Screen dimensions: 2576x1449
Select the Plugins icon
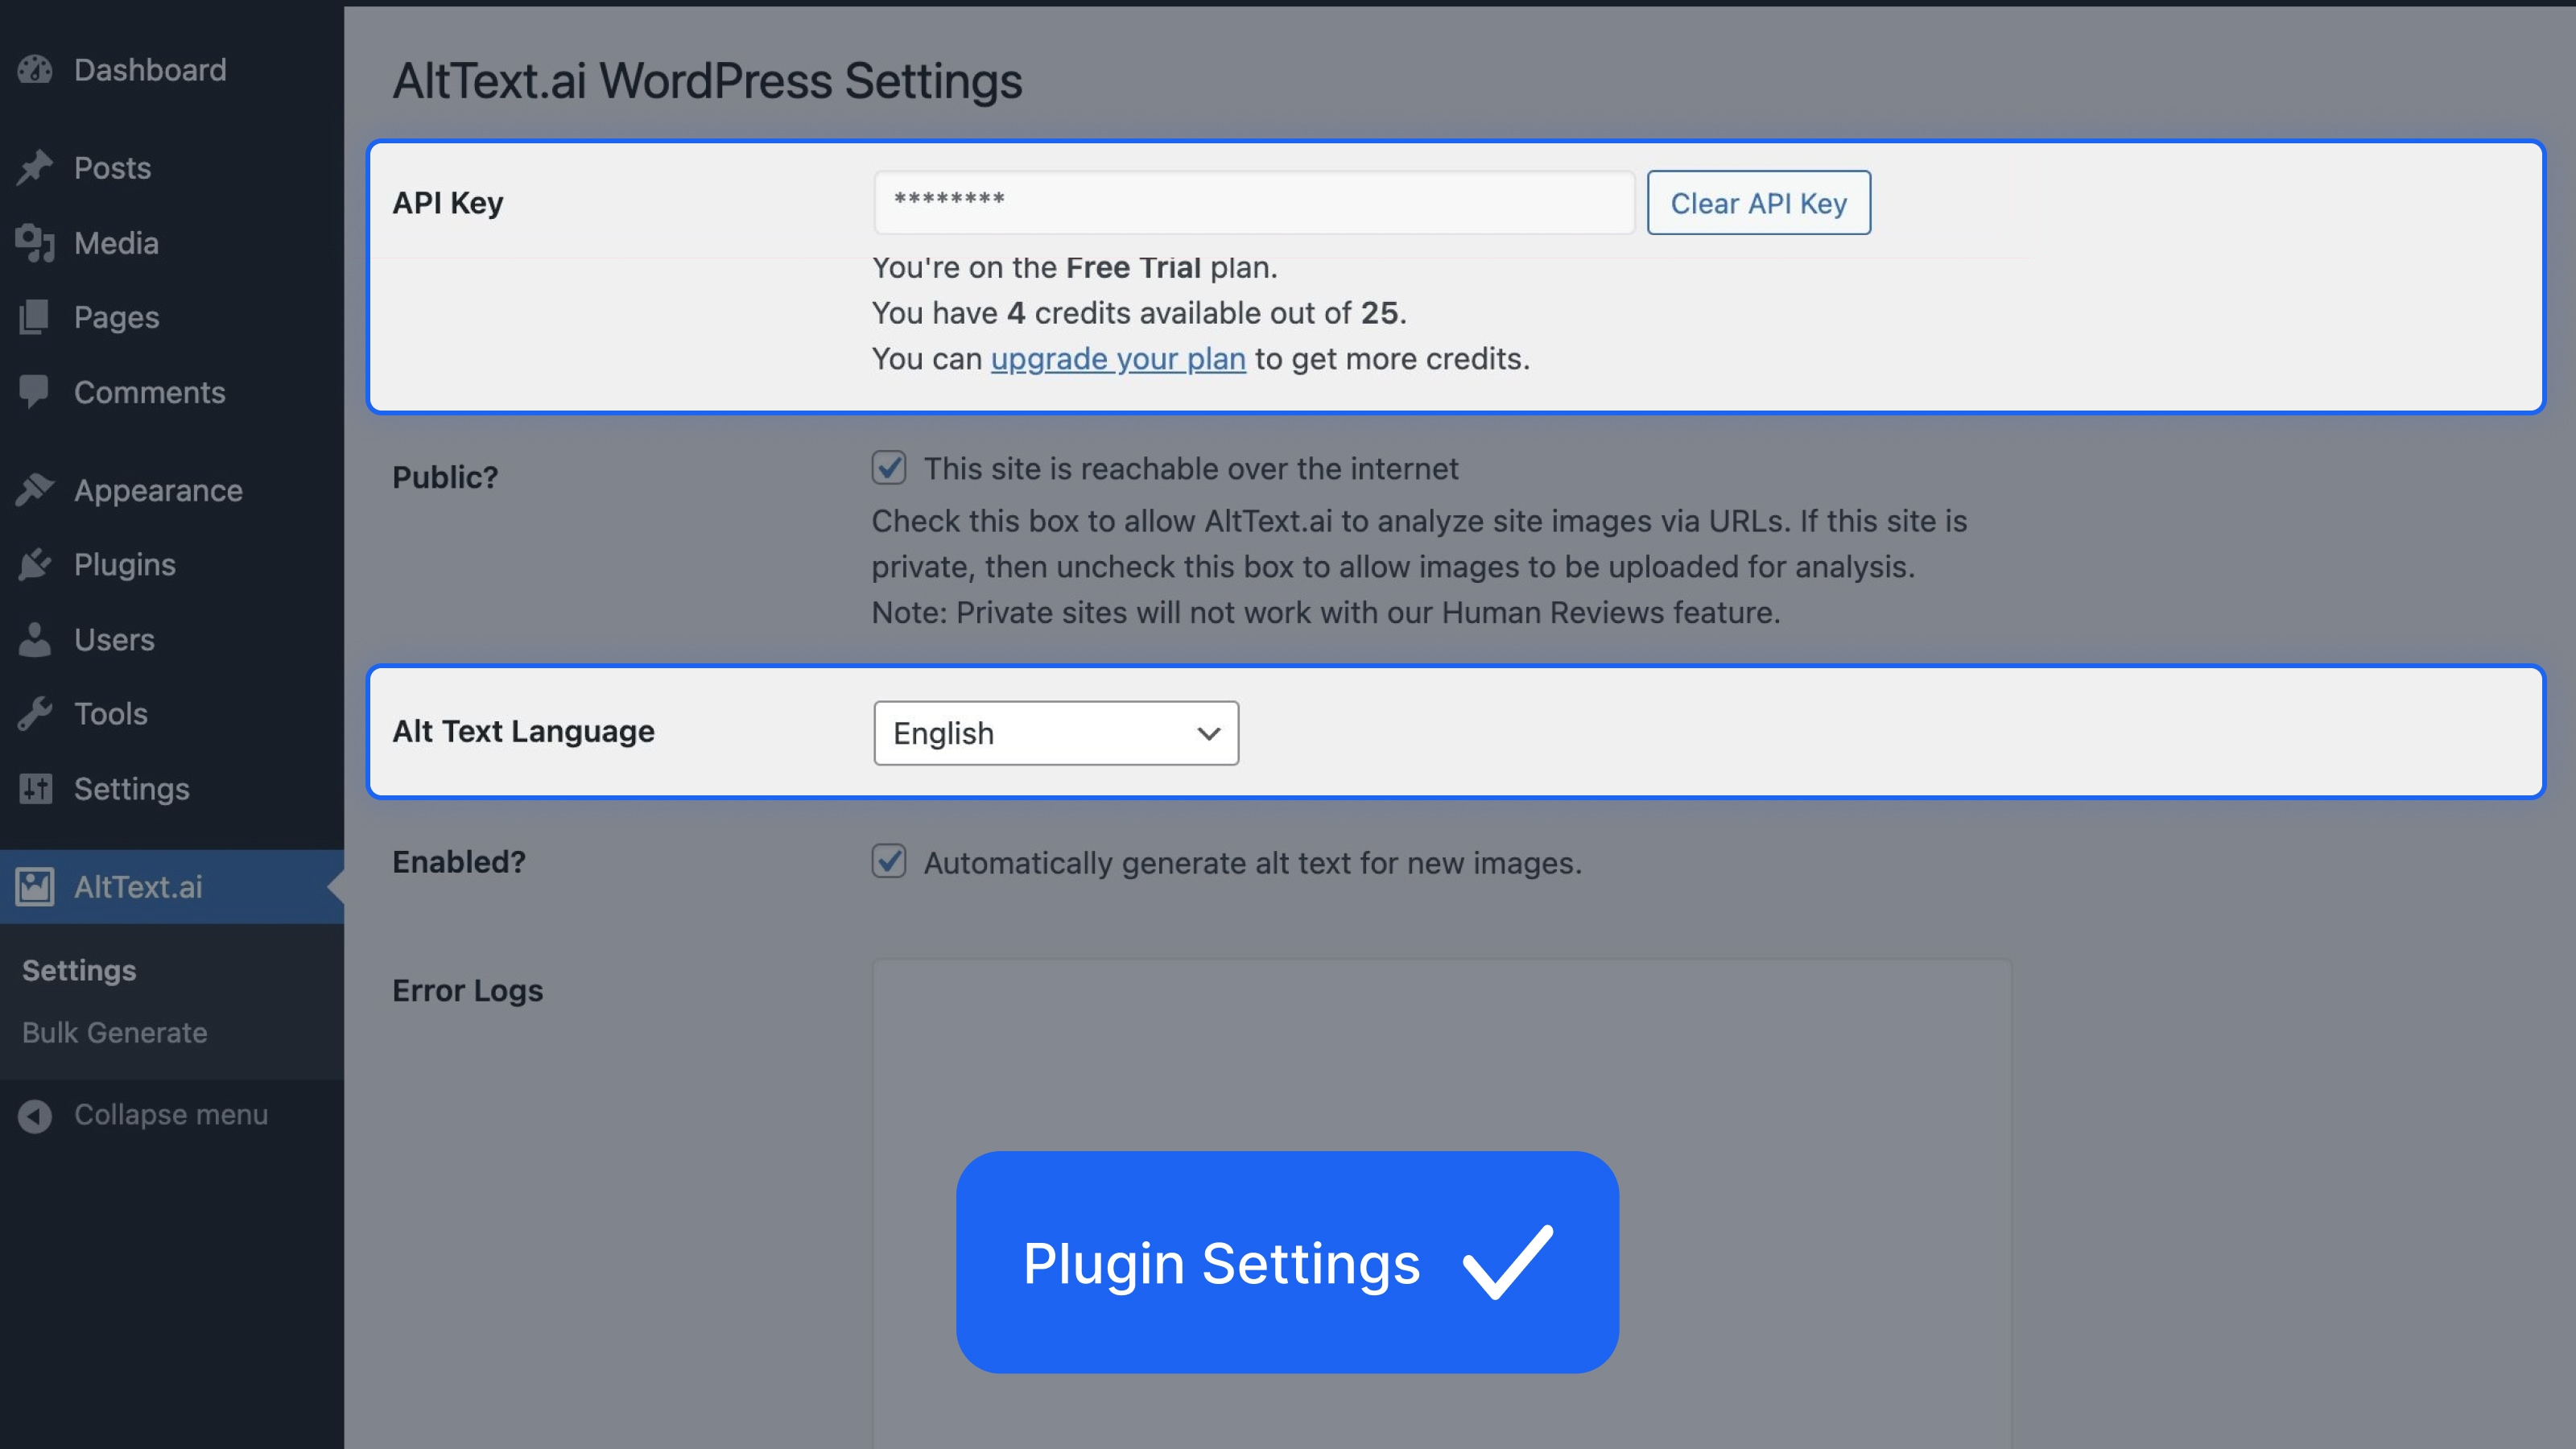point(36,564)
